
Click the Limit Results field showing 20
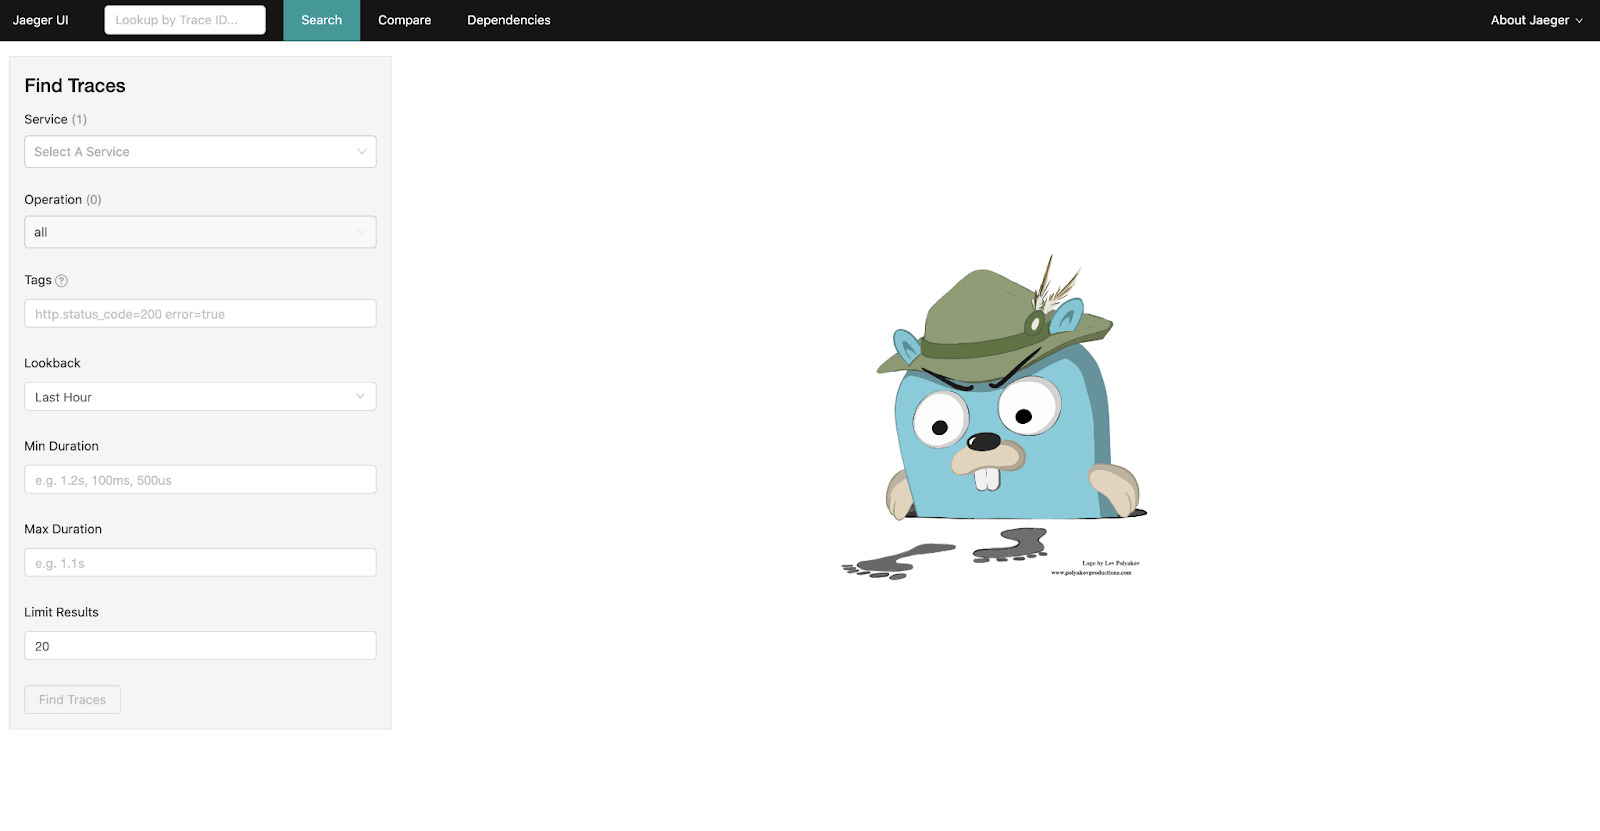click(x=200, y=646)
